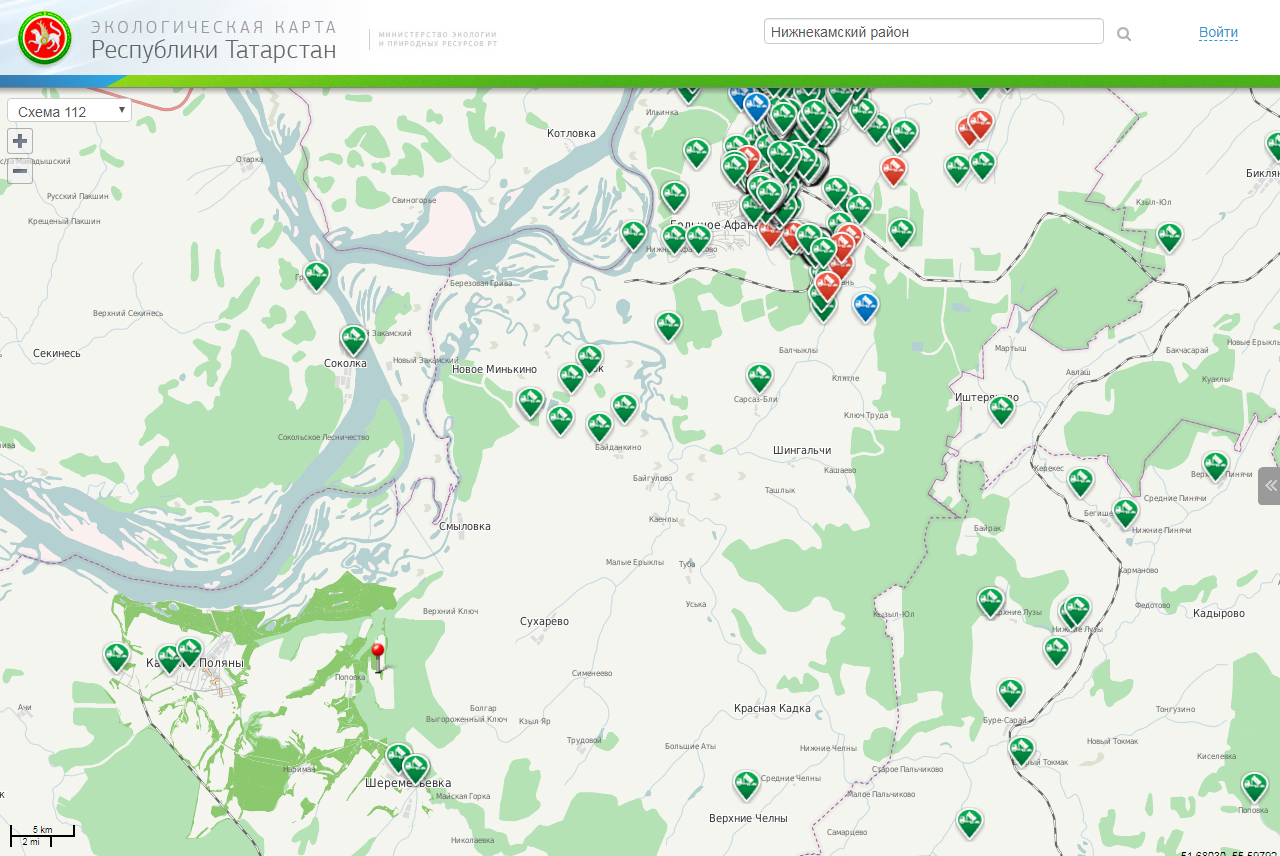Click the blue marker near Балчыклы
Viewport: 1280px width, 856px height.
click(x=866, y=305)
